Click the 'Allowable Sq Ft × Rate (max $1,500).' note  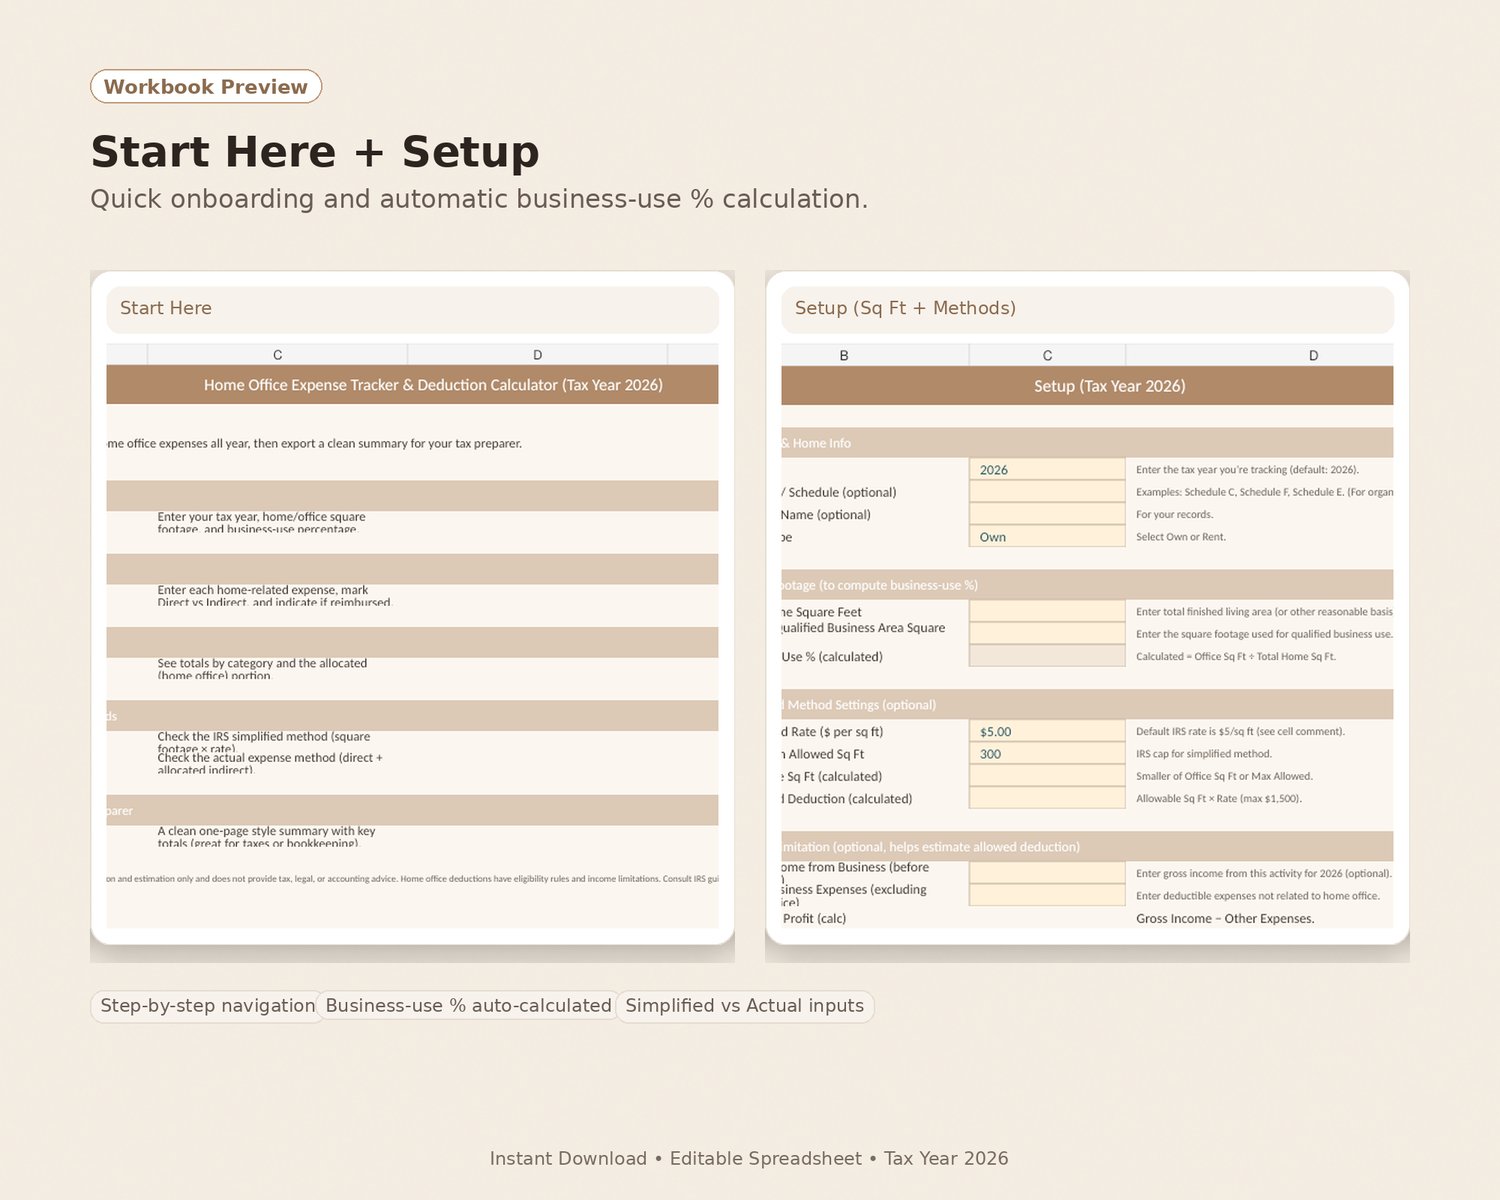1219,799
